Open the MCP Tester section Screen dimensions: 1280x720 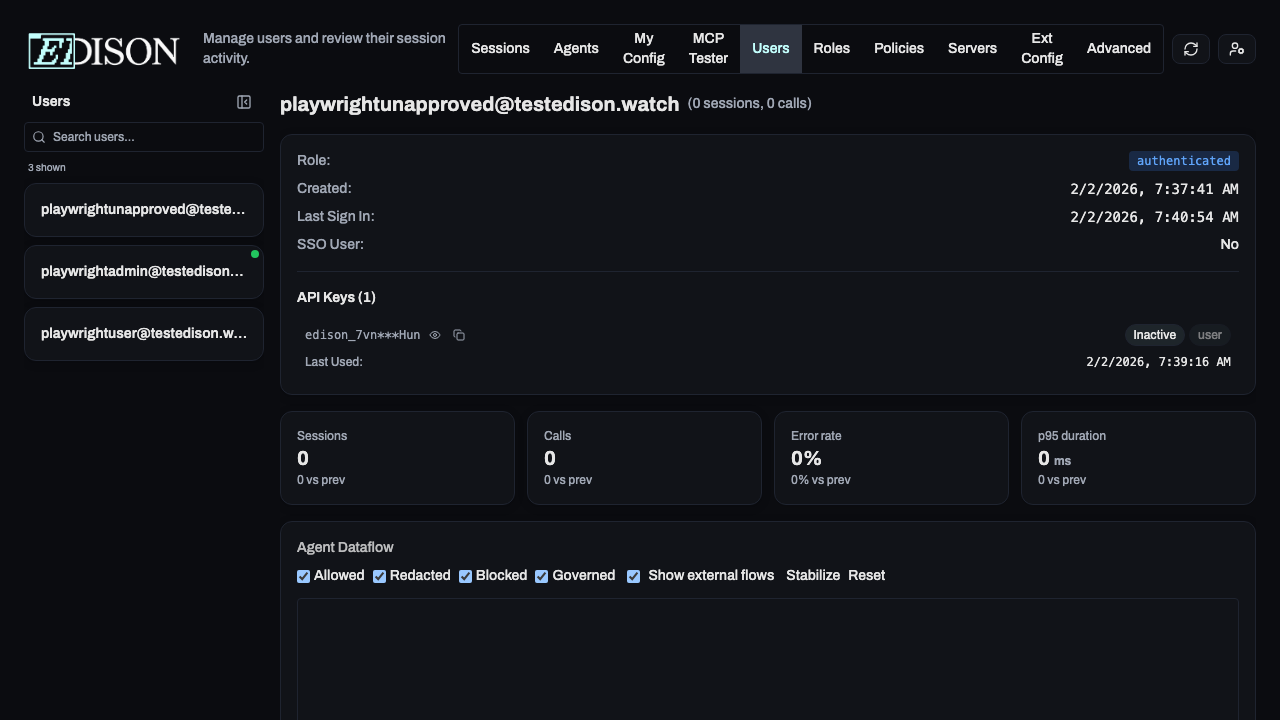click(x=707, y=48)
